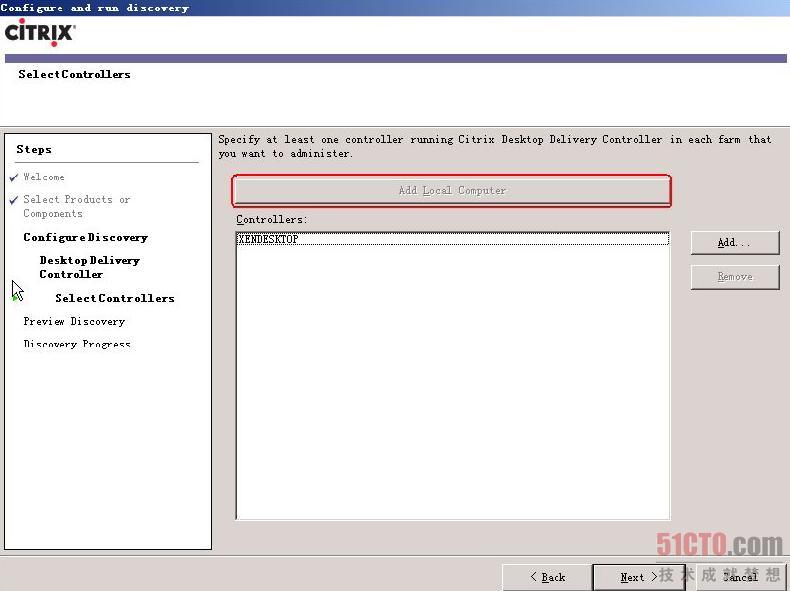This screenshot has width=790, height=591.
Task: Click the Remove controller button
Action: point(735,277)
